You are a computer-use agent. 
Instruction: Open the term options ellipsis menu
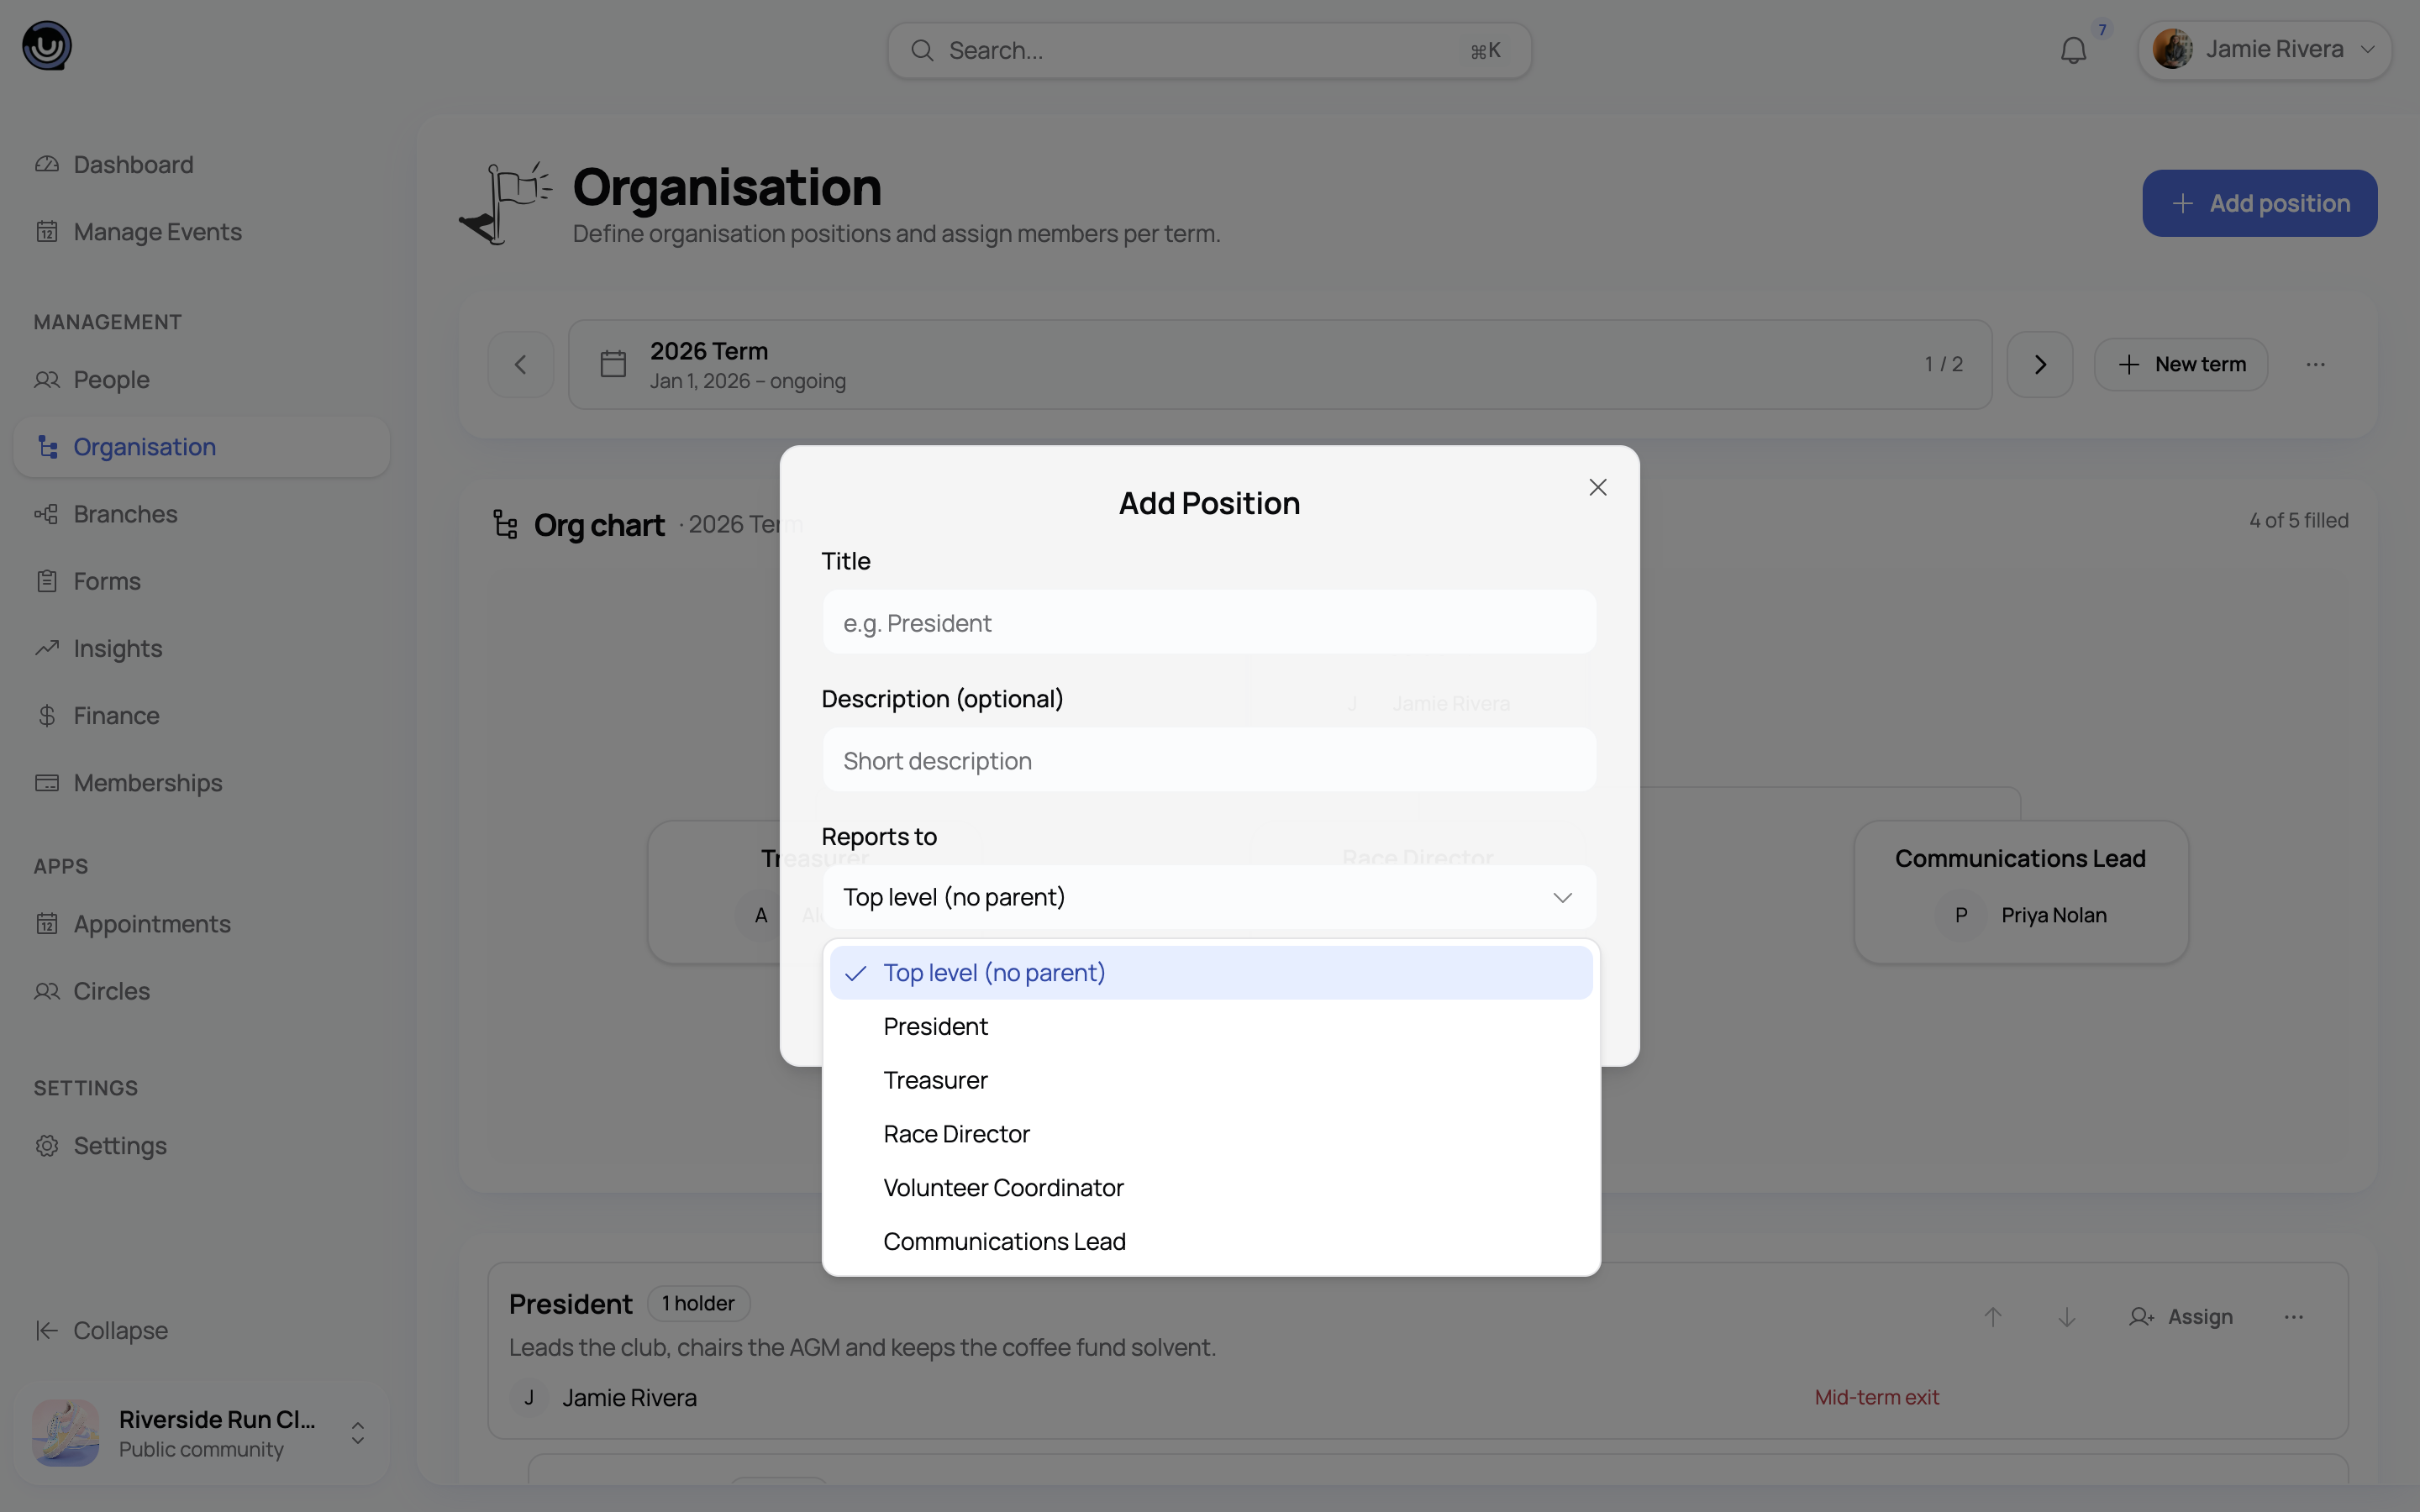2315,364
